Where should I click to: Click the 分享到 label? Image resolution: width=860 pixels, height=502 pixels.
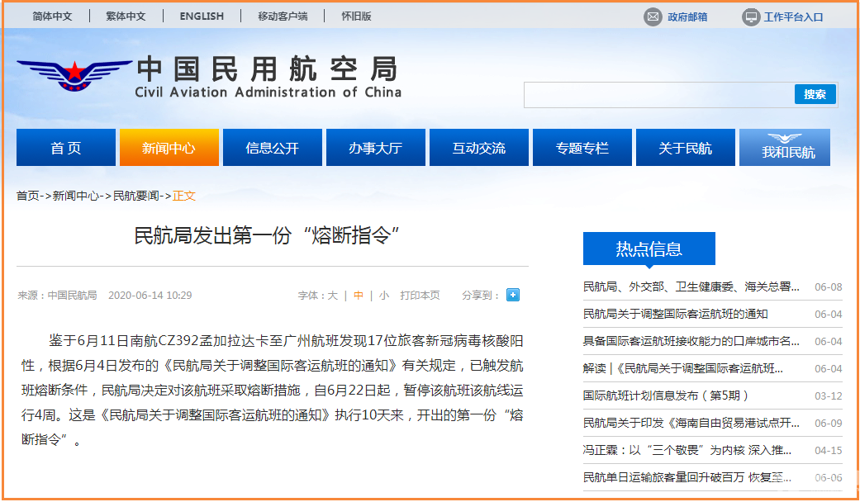click(480, 296)
